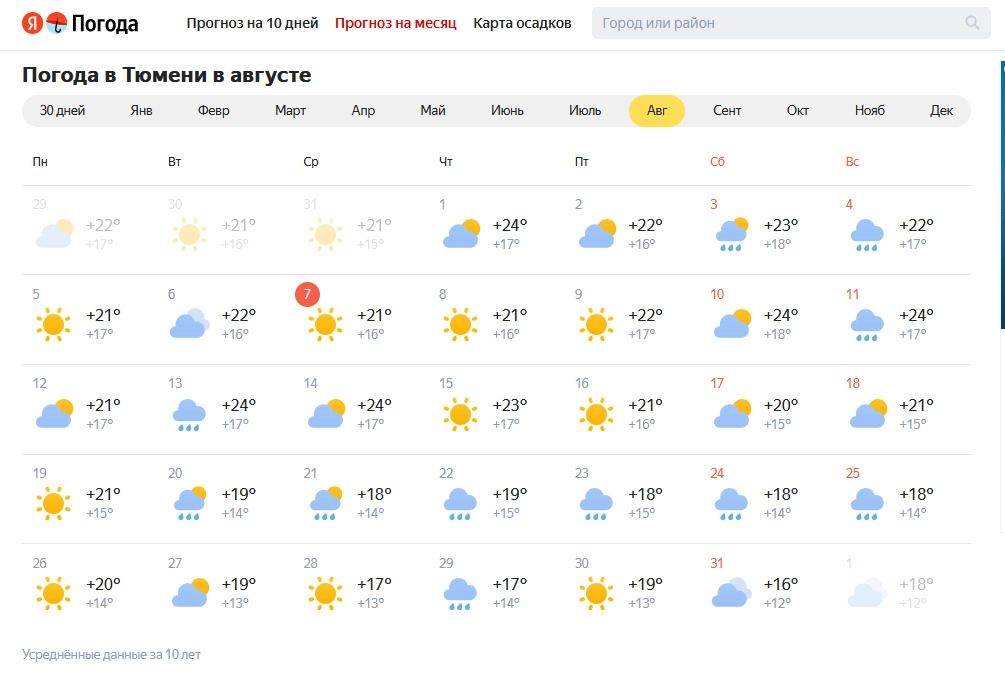The image size is (1005, 674).
Task: Click the sun icon for August 15
Action: pos(460,414)
